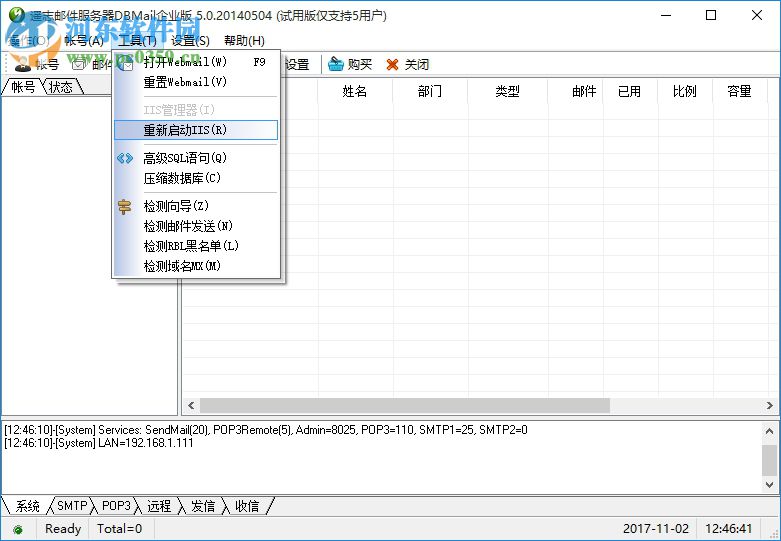The height and width of the screenshot is (541, 781).
Task: Click the 购买 toolbar button label
Action: click(360, 64)
